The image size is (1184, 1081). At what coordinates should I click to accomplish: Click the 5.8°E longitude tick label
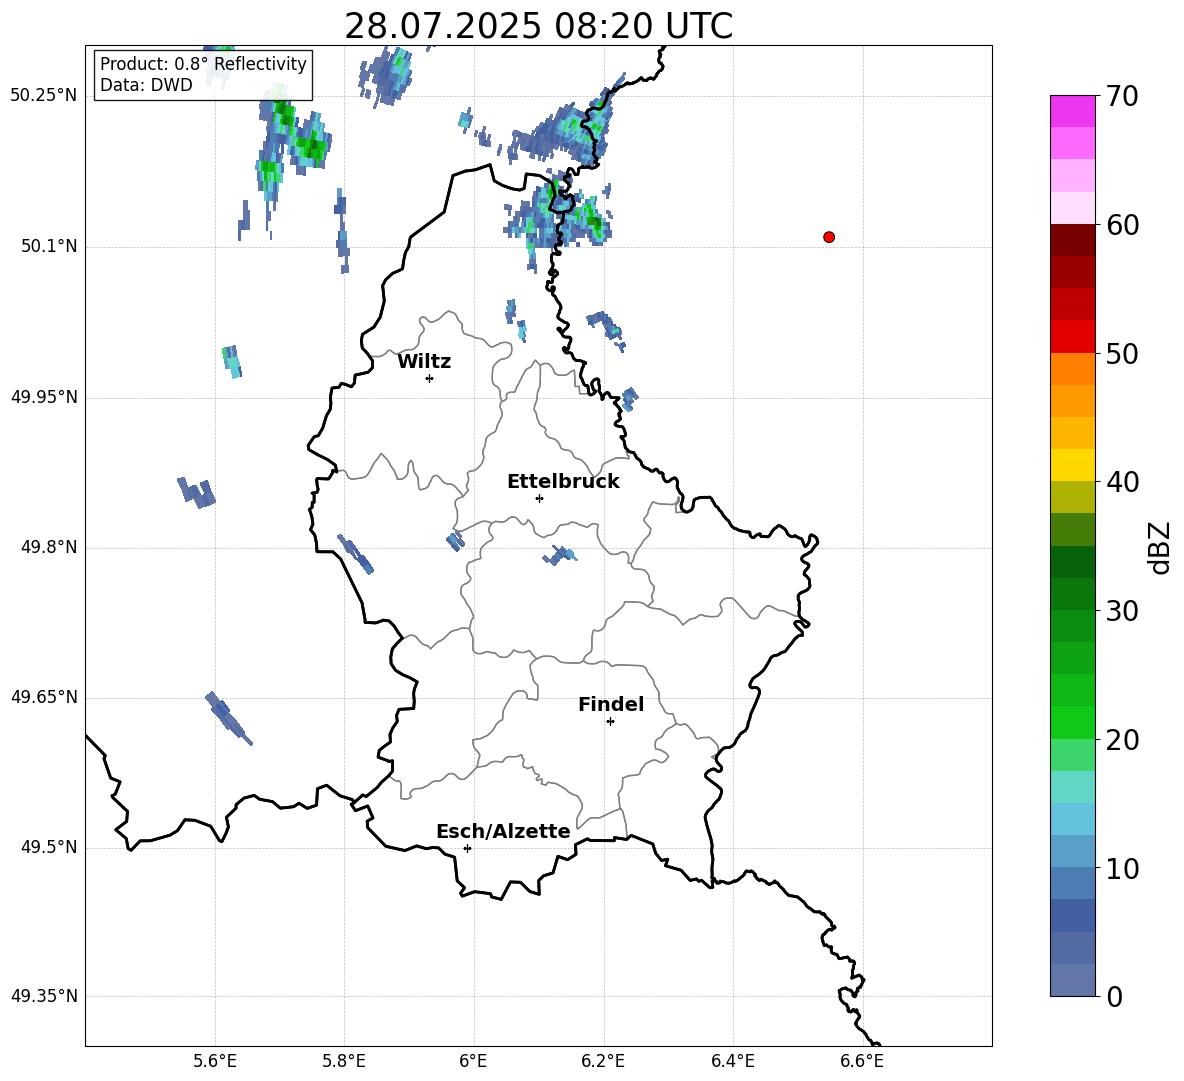click(x=344, y=1061)
